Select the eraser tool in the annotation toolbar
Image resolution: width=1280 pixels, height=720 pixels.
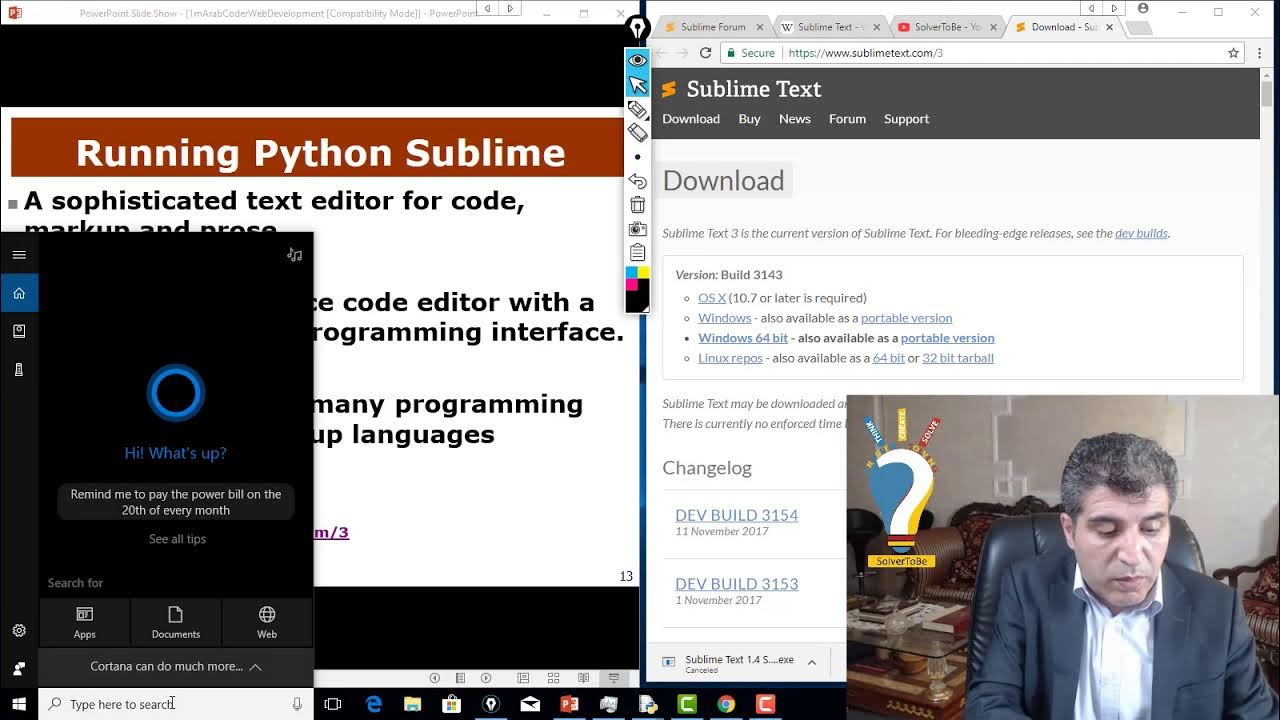coord(637,132)
